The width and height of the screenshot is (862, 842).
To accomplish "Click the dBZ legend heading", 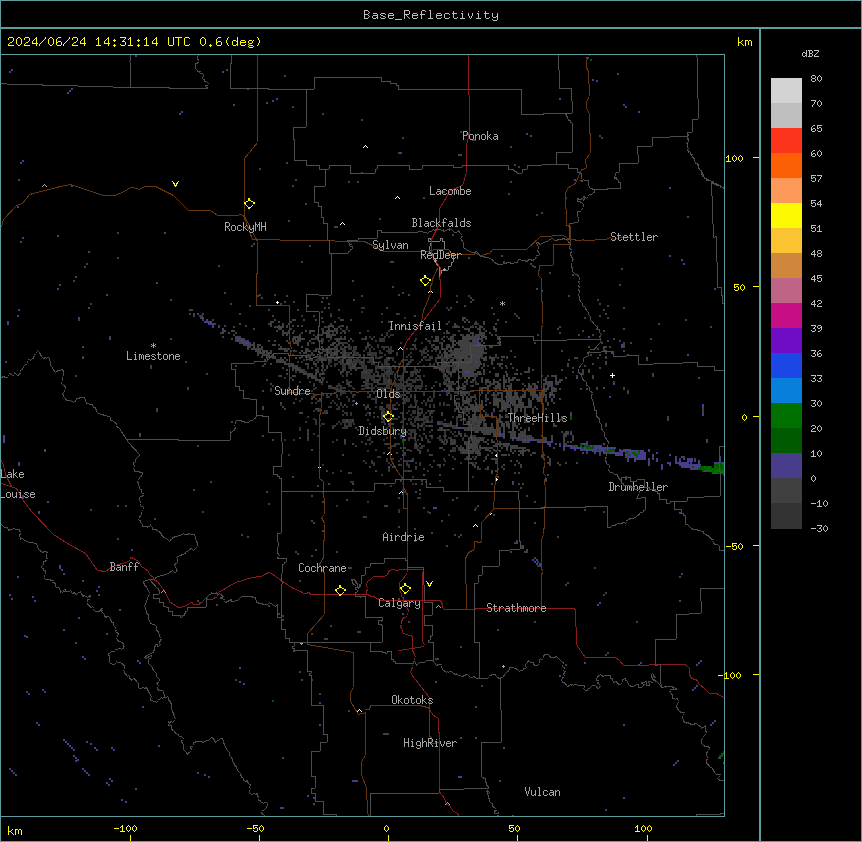I will click(810, 54).
